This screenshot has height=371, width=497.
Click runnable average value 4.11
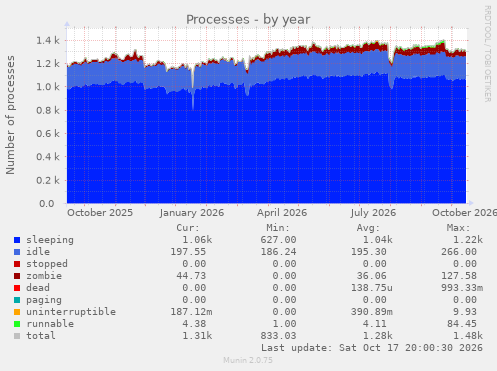pos(375,324)
